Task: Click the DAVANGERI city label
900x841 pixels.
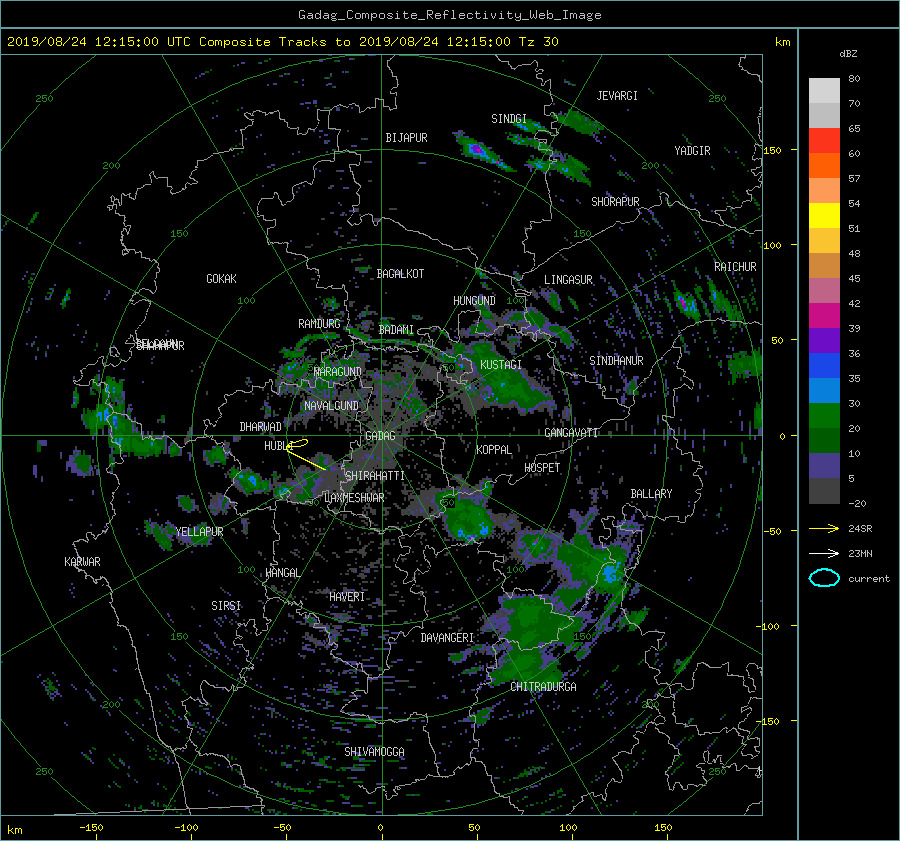Action: (447, 638)
